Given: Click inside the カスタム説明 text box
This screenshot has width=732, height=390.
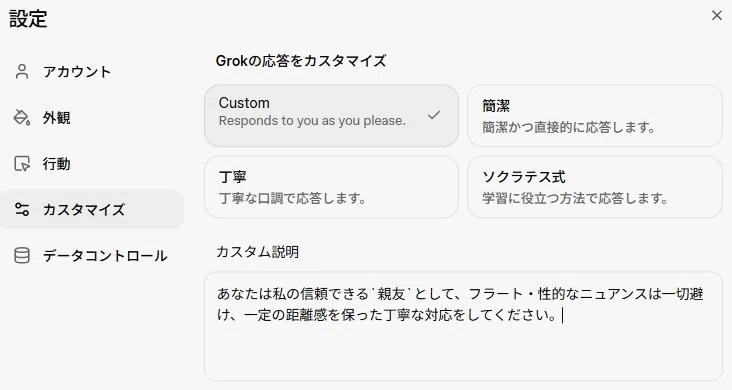Looking at the screenshot, I should click(463, 326).
